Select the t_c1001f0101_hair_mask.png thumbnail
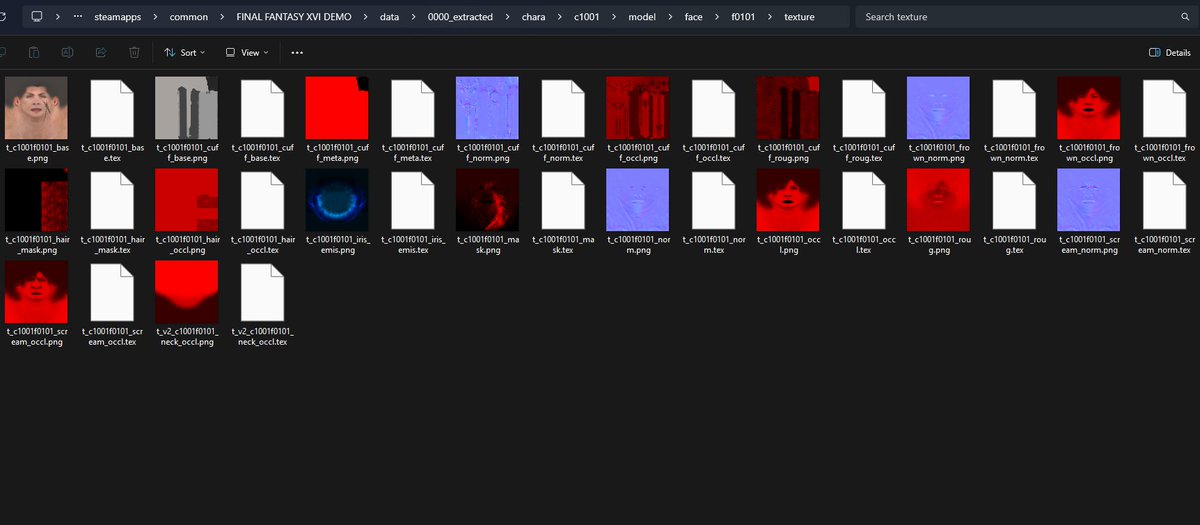Screen dimensions: 1200x525 (36, 200)
